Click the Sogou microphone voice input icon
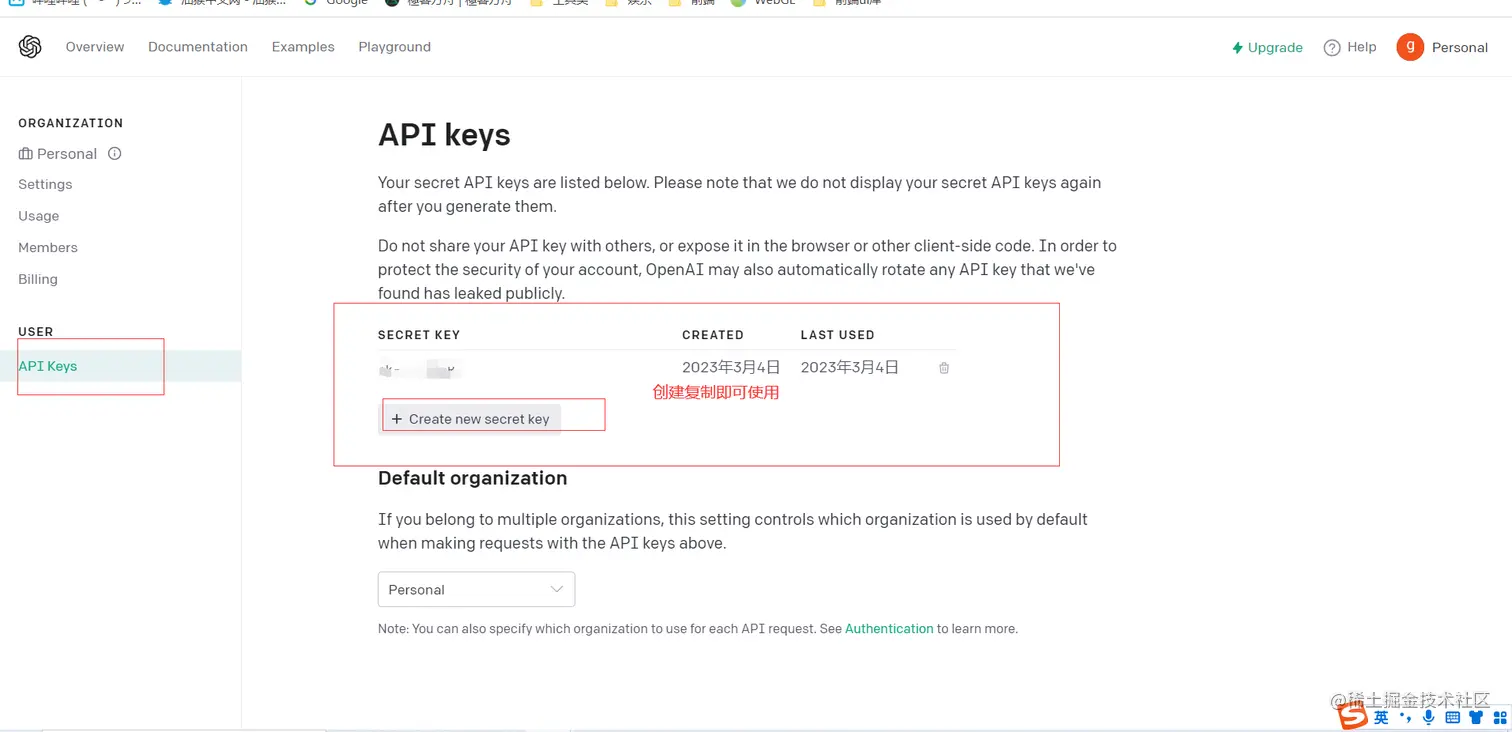 [1429, 718]
